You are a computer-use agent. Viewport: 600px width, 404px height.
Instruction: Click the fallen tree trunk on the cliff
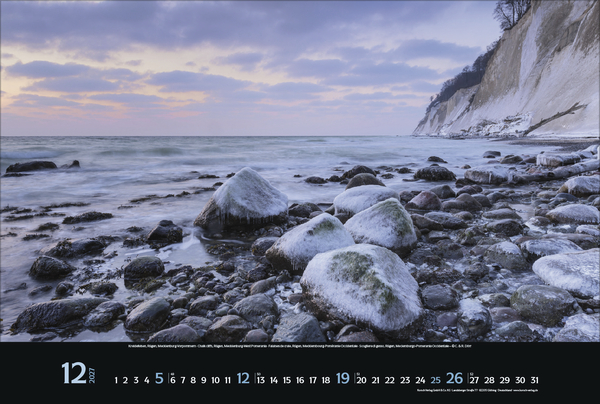click(x=555, y=118)
